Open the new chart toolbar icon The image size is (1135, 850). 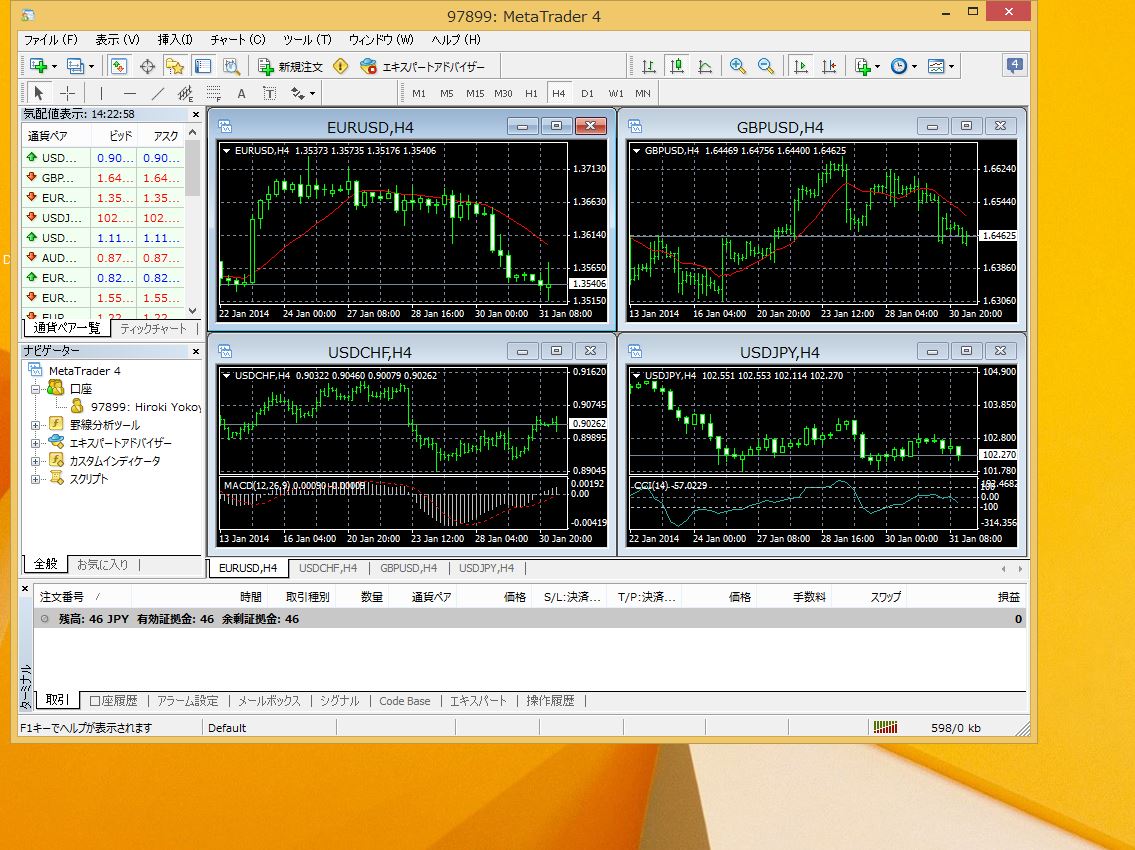[43, 67]
